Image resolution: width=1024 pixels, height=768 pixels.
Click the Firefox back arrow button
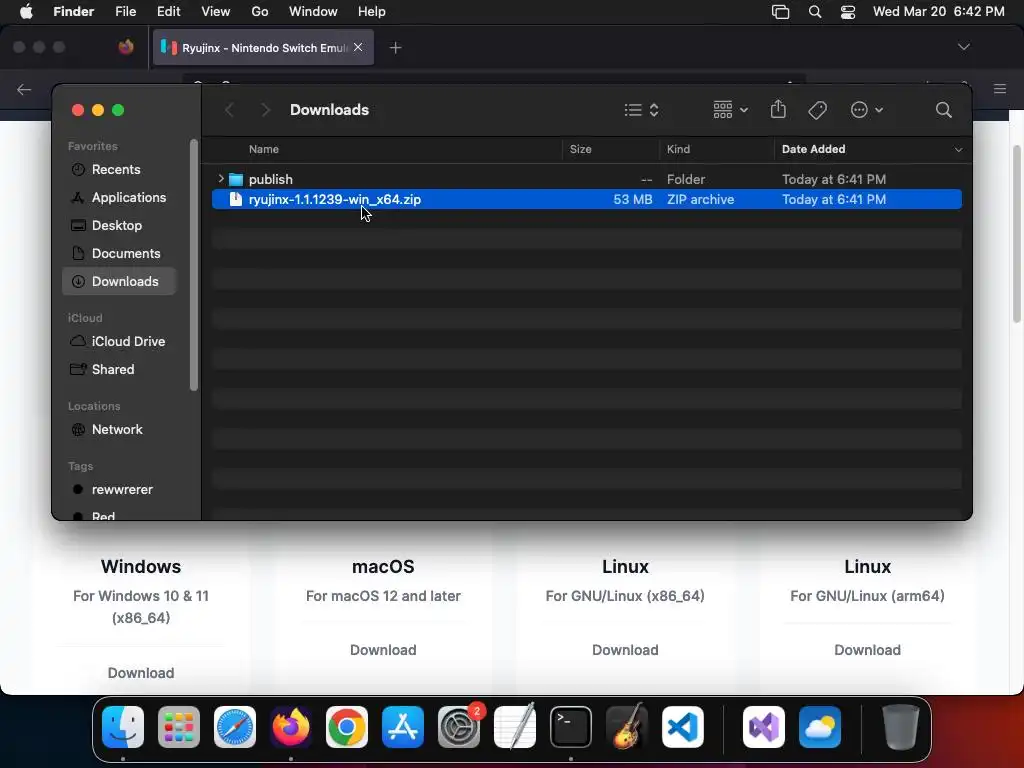[x=24, y=89]
